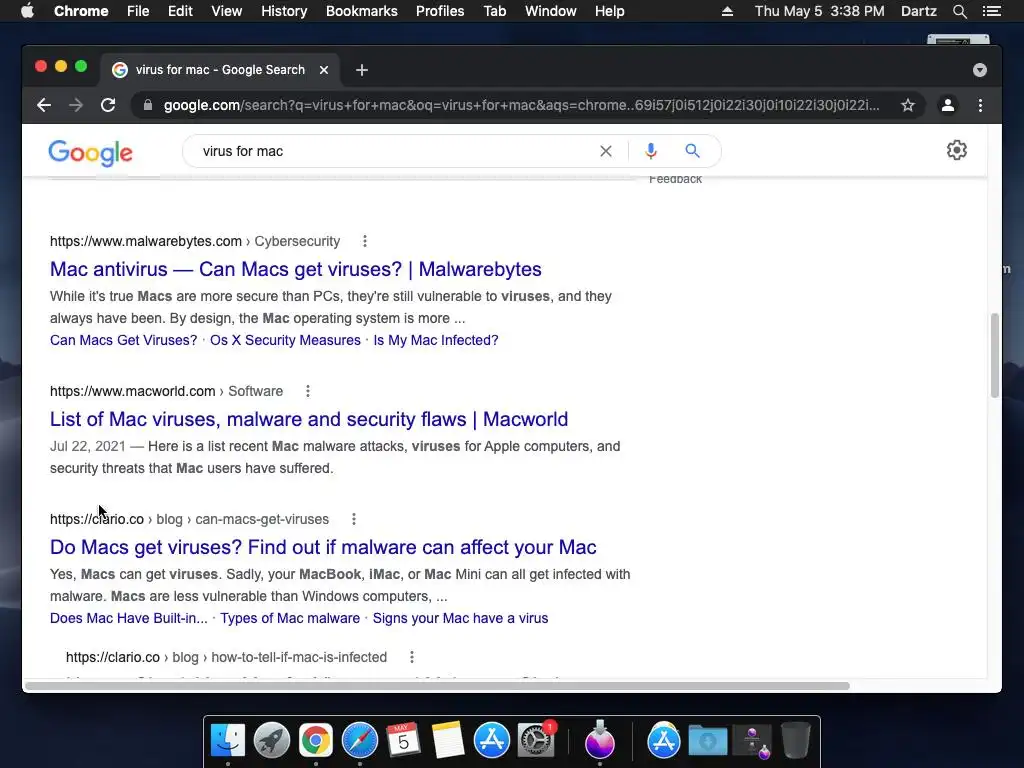Viewport: 1024px width, 768px height.
Task: Open Launchpad from the Dock
Action: point(272,741)
